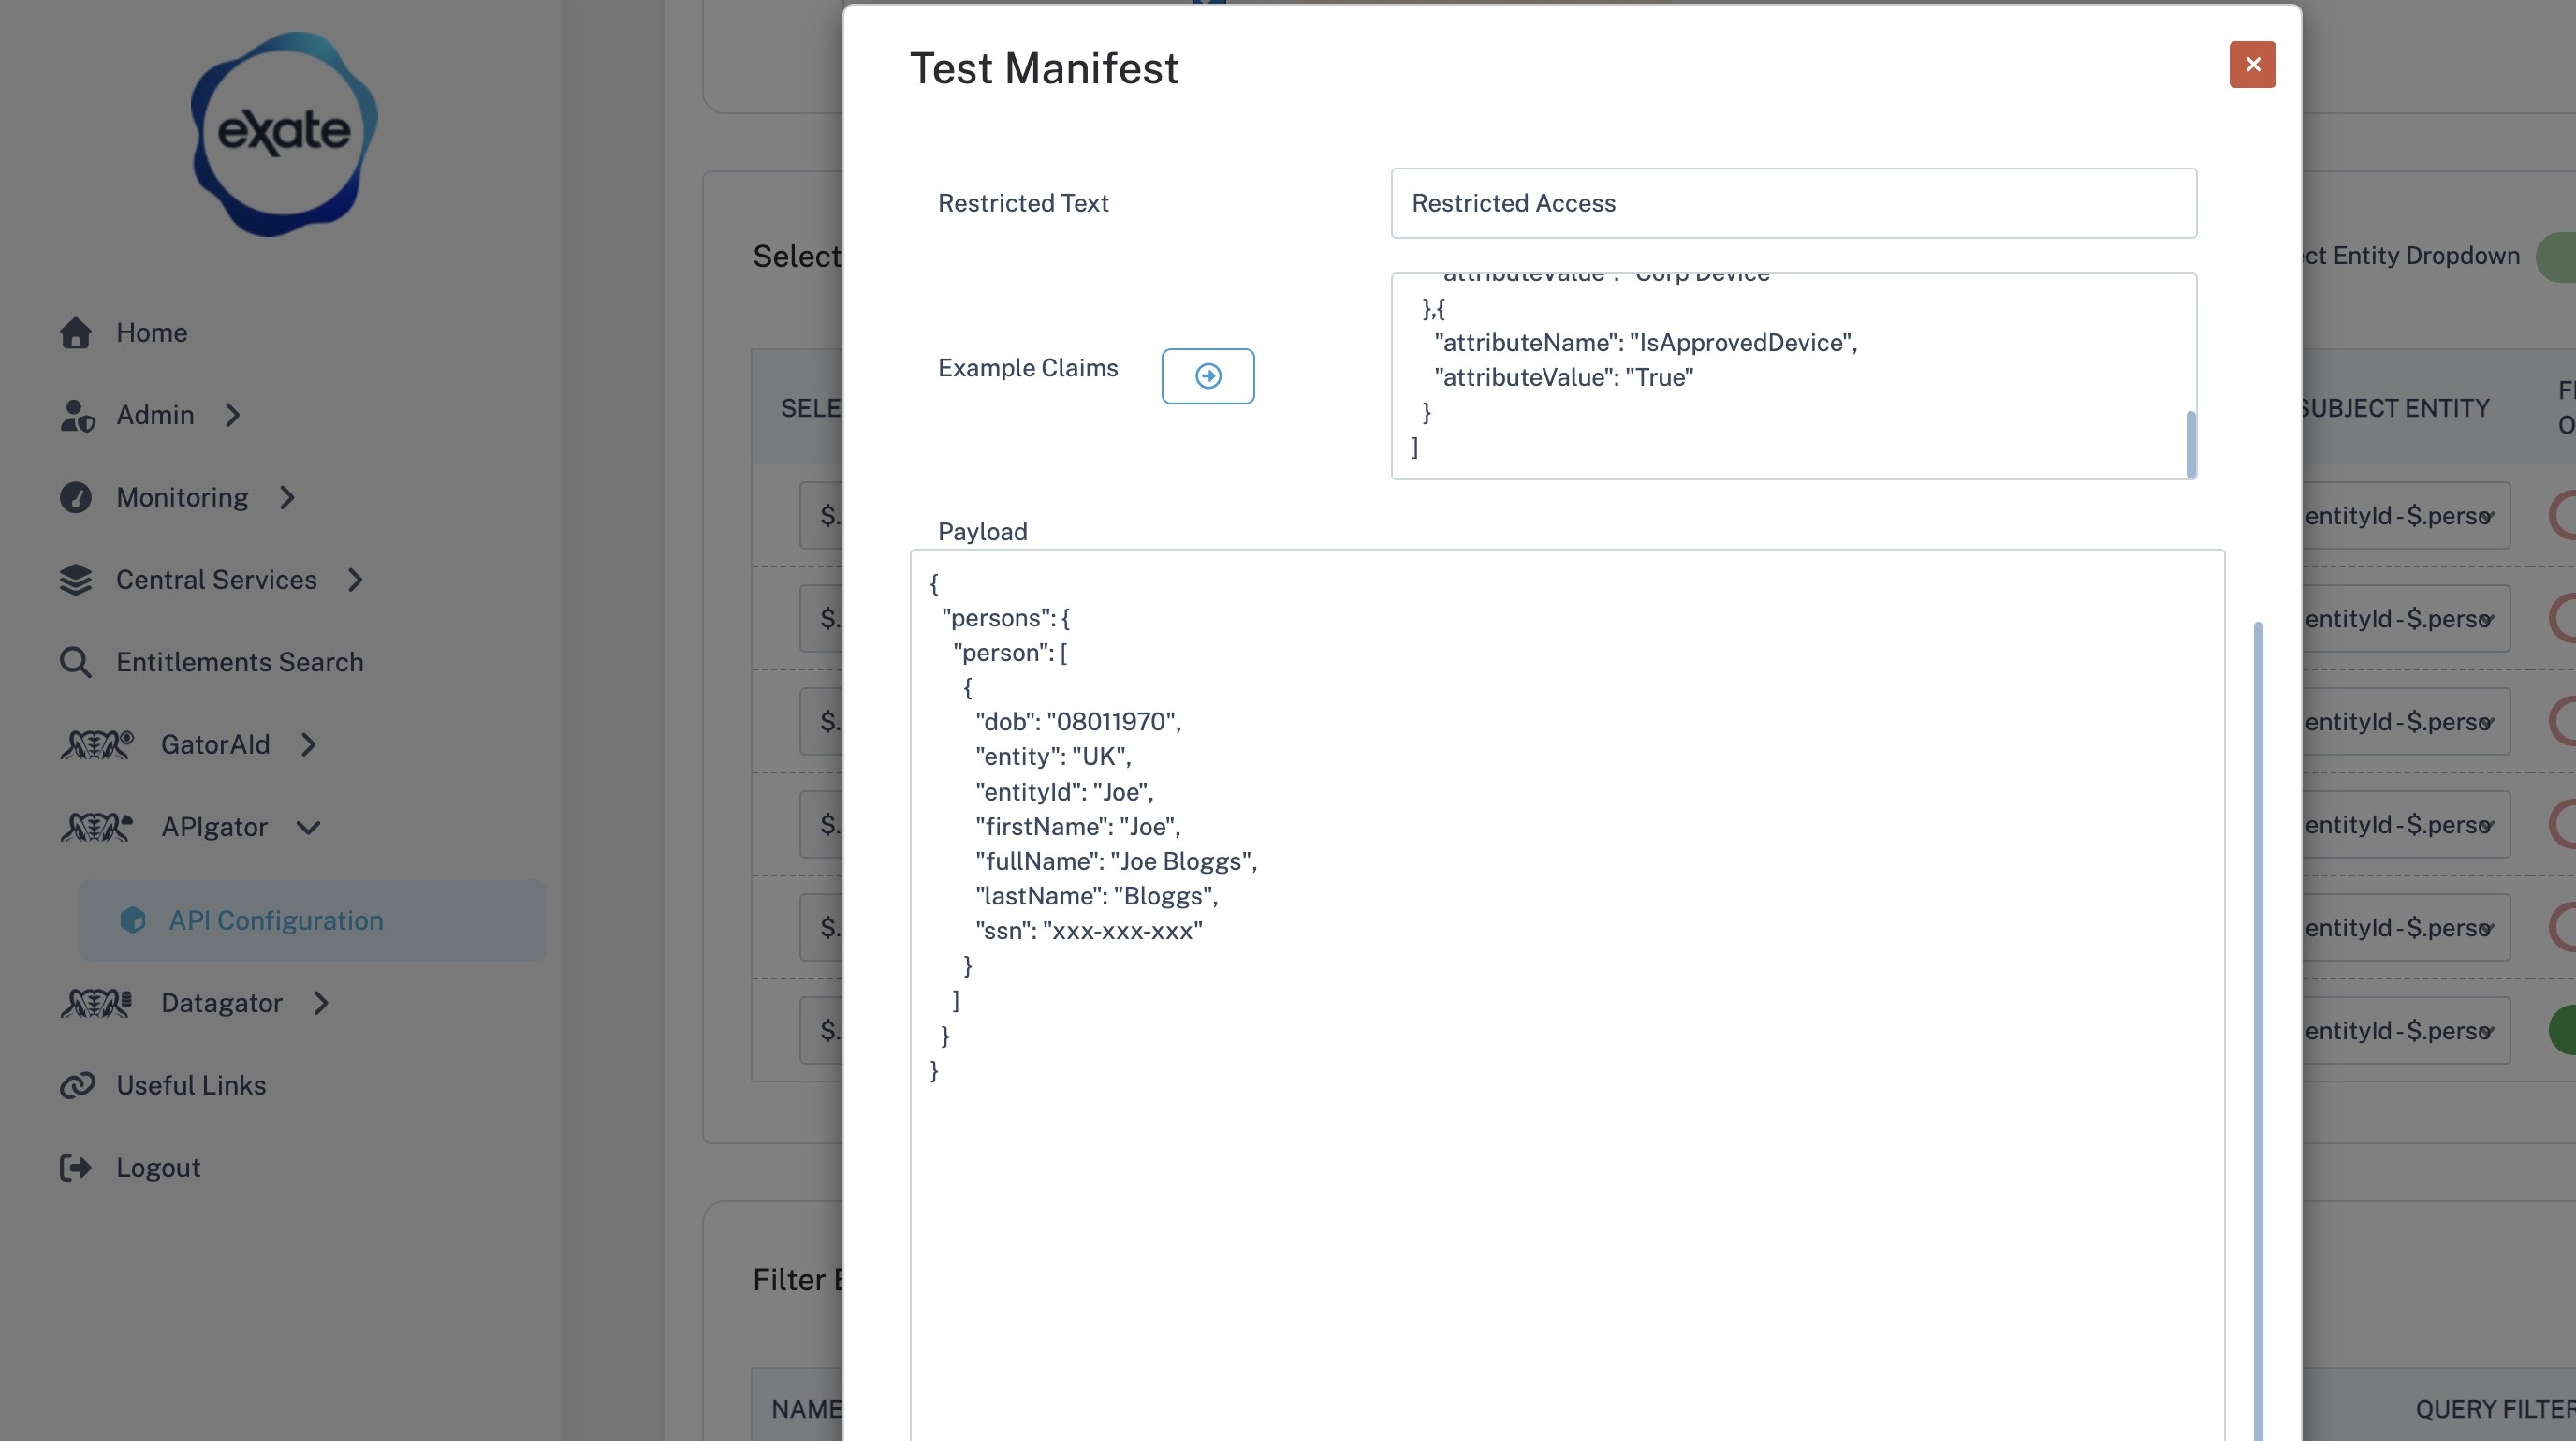Open the Home menu item
The image size is (2576, 1441).
pos(151,333)
